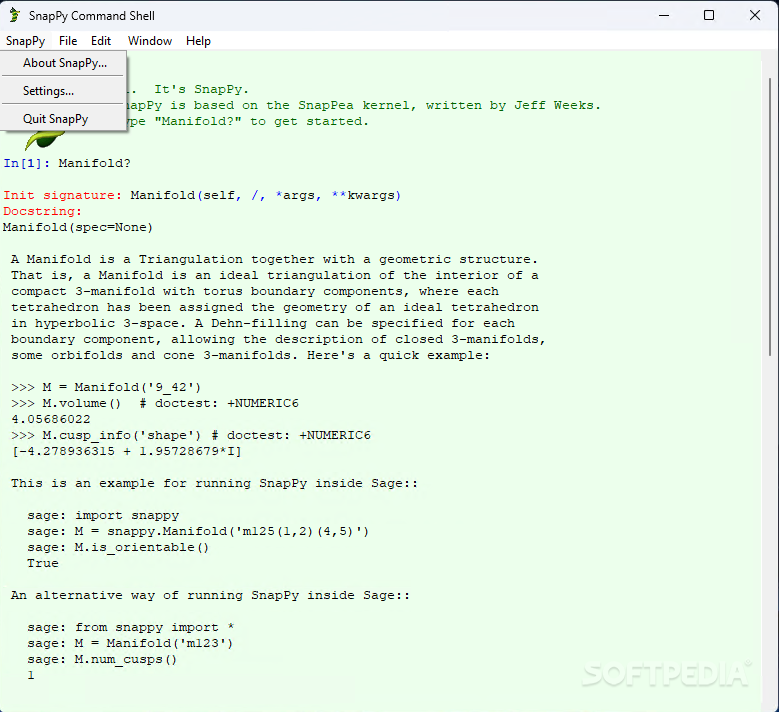This screenshot has height=712, width=779.
Task: Click the line ">>> M = Manifold('9_42')"
Action: (x=106, y=387)
